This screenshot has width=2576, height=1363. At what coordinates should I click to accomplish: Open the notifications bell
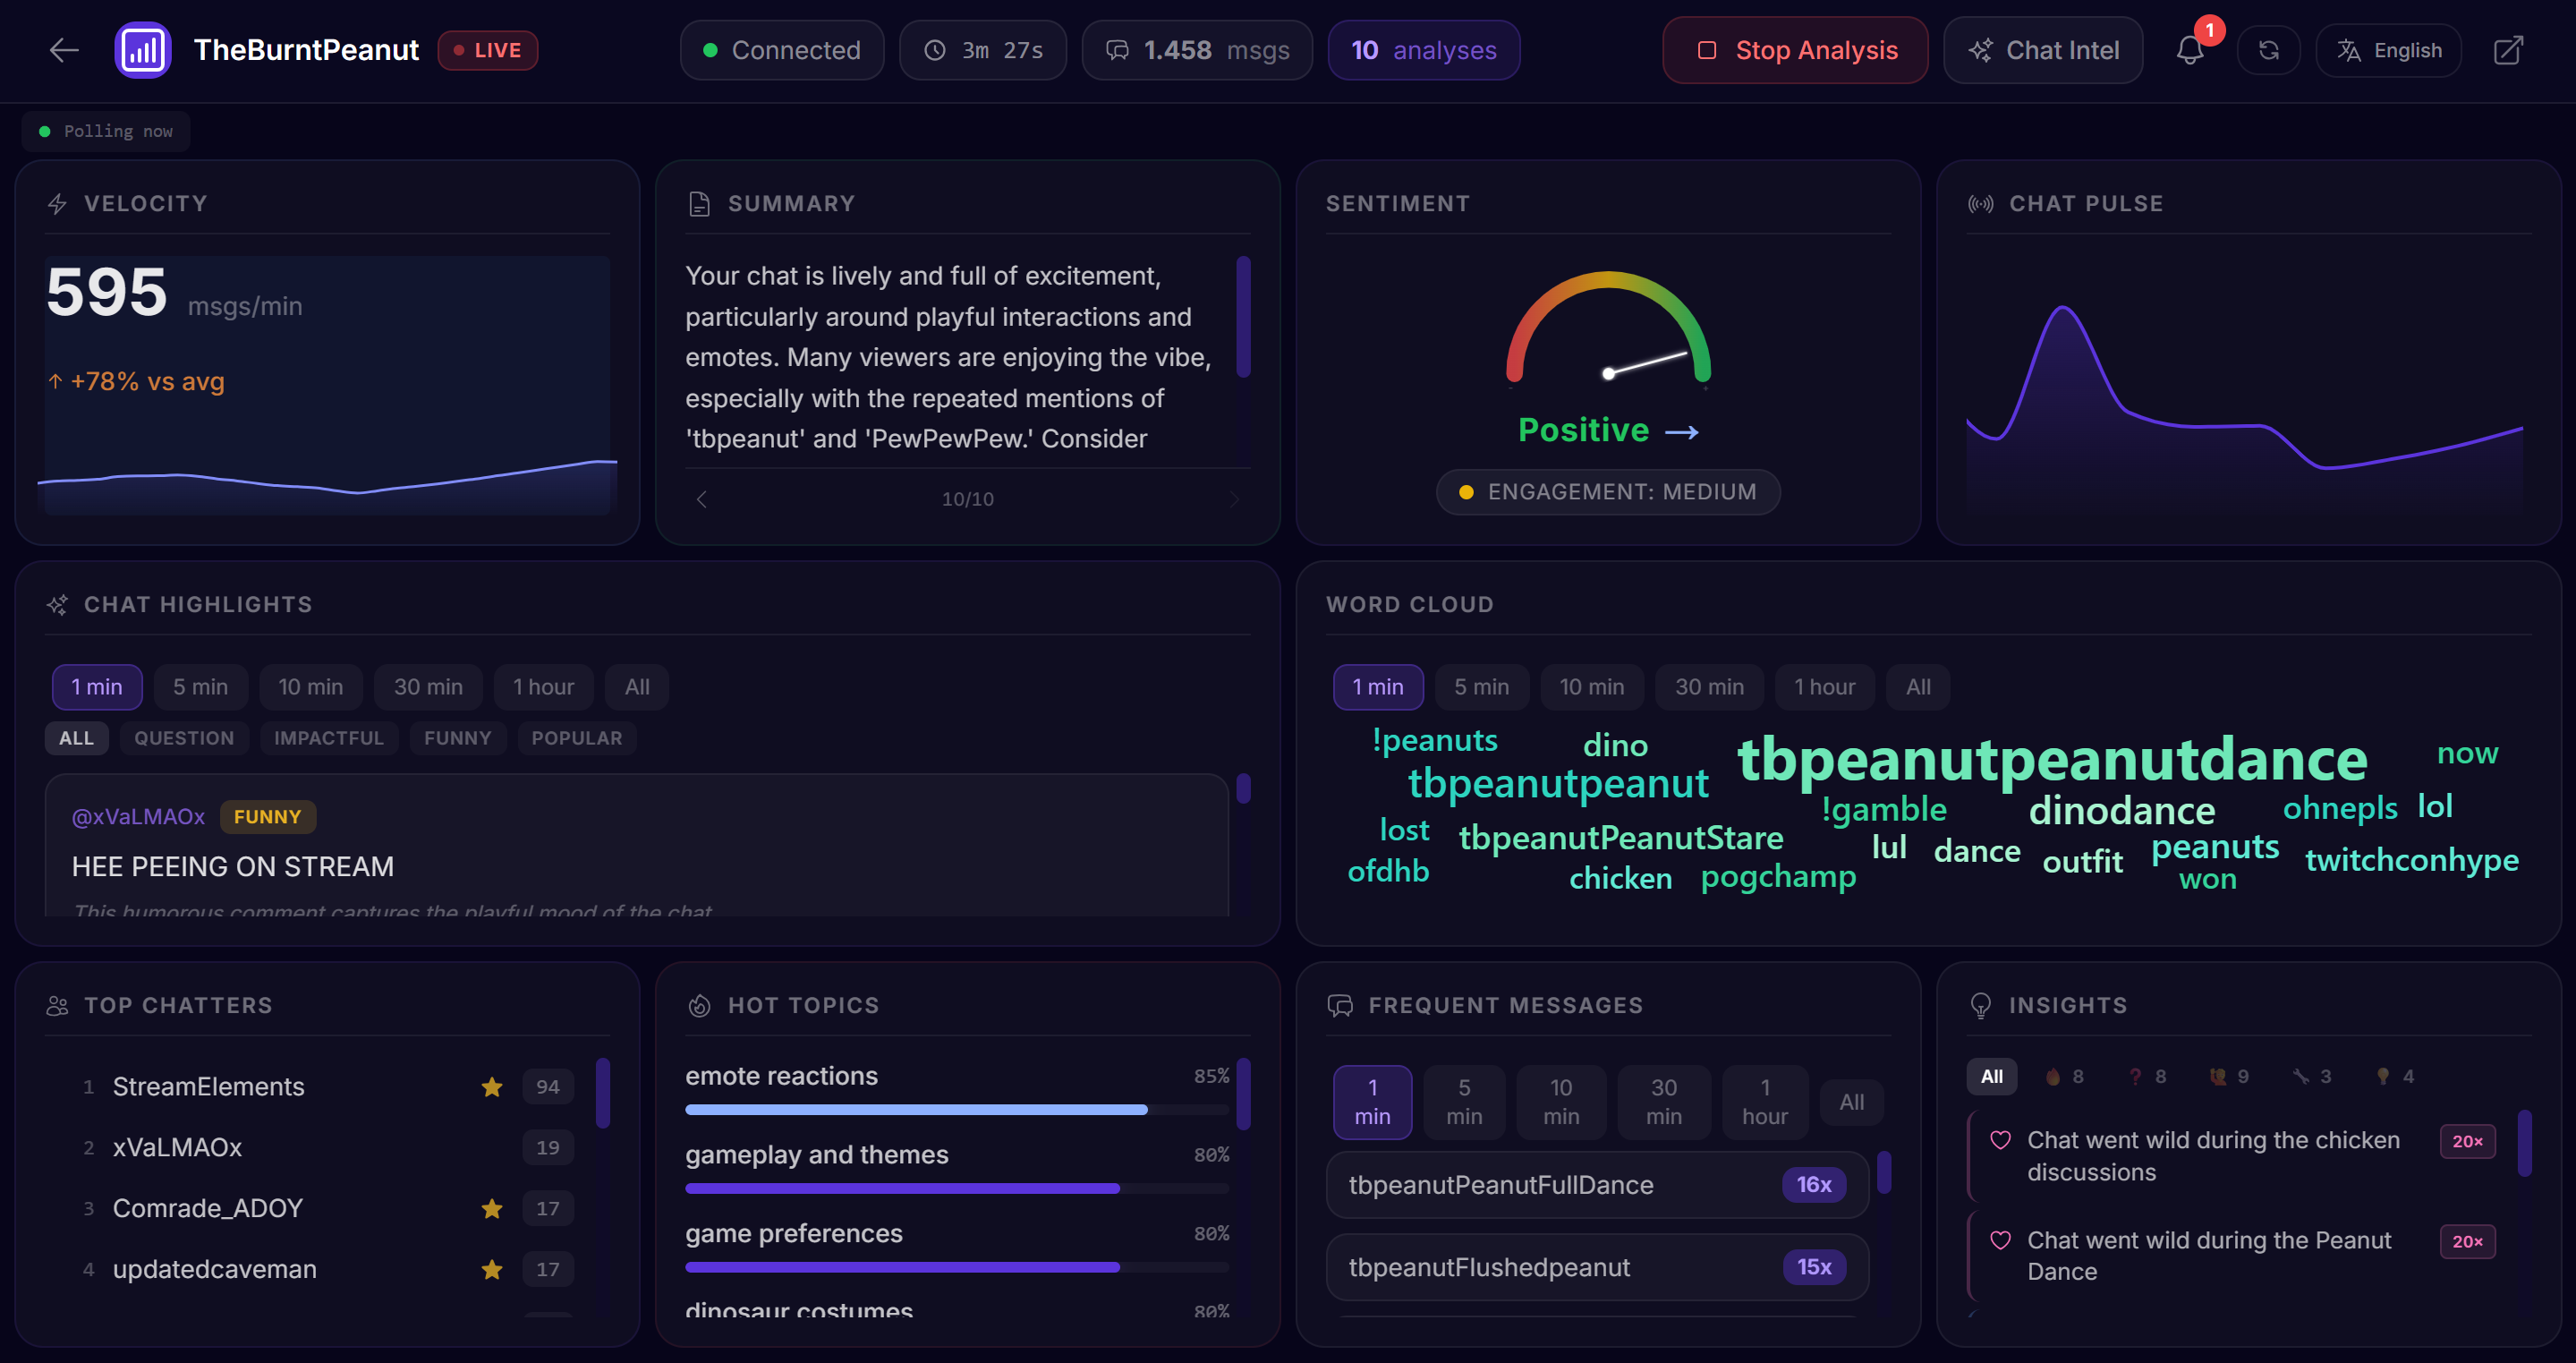pyautogui.click(x=2189, y=50)
